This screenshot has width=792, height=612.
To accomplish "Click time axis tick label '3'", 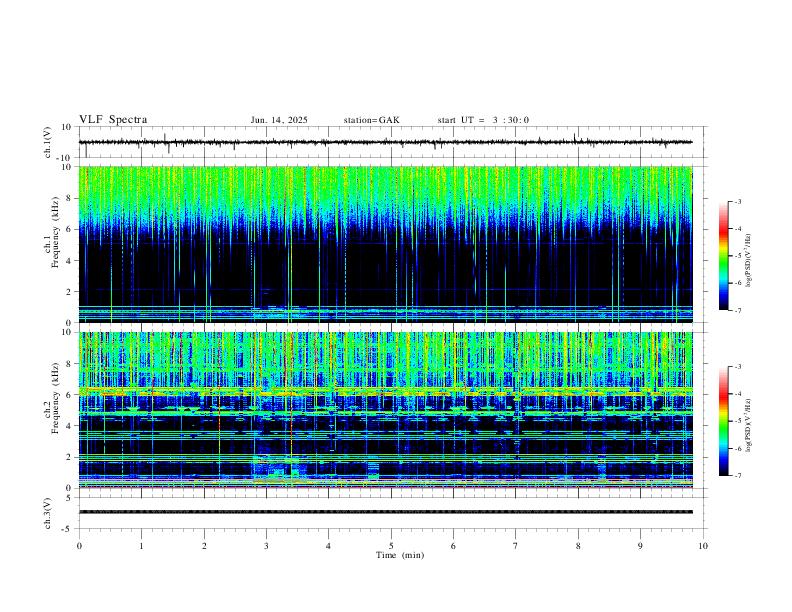I will [x=266, y=546].
